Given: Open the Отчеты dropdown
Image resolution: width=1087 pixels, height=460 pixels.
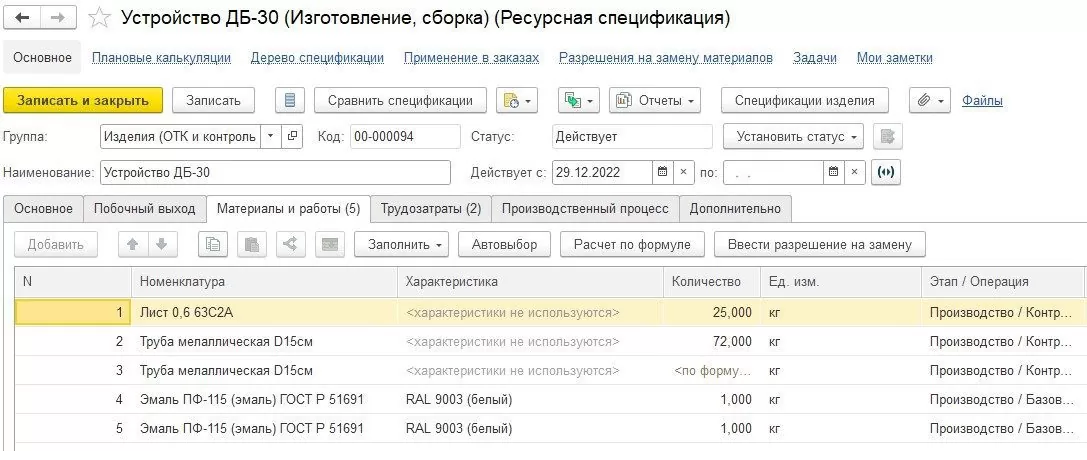Looking at the screenshot, I should point(654,100).
